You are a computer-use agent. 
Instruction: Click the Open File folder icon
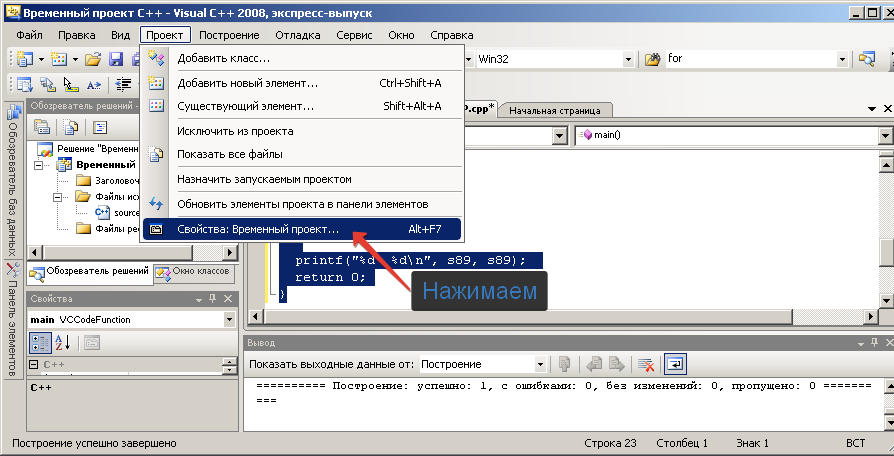(93, 58)
